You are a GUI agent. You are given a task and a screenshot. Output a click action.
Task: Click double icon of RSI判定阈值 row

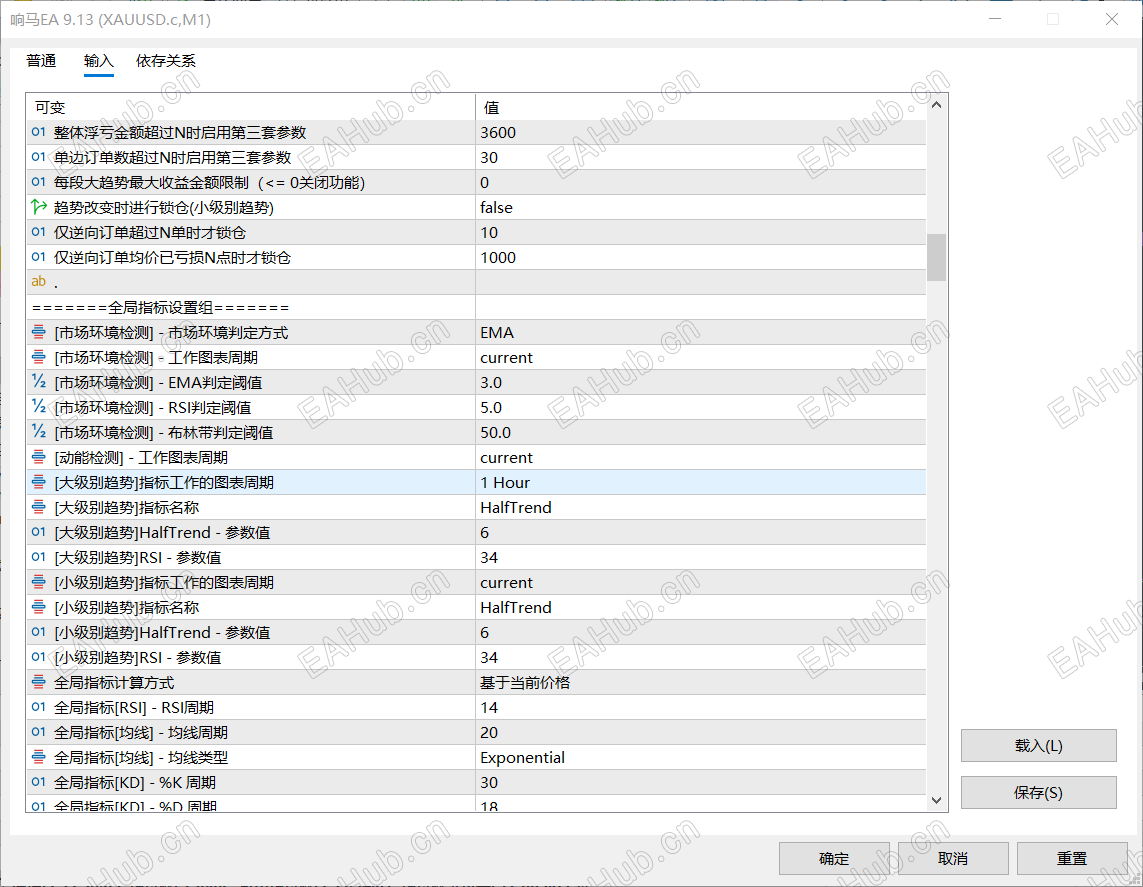[x=39, y=407]
